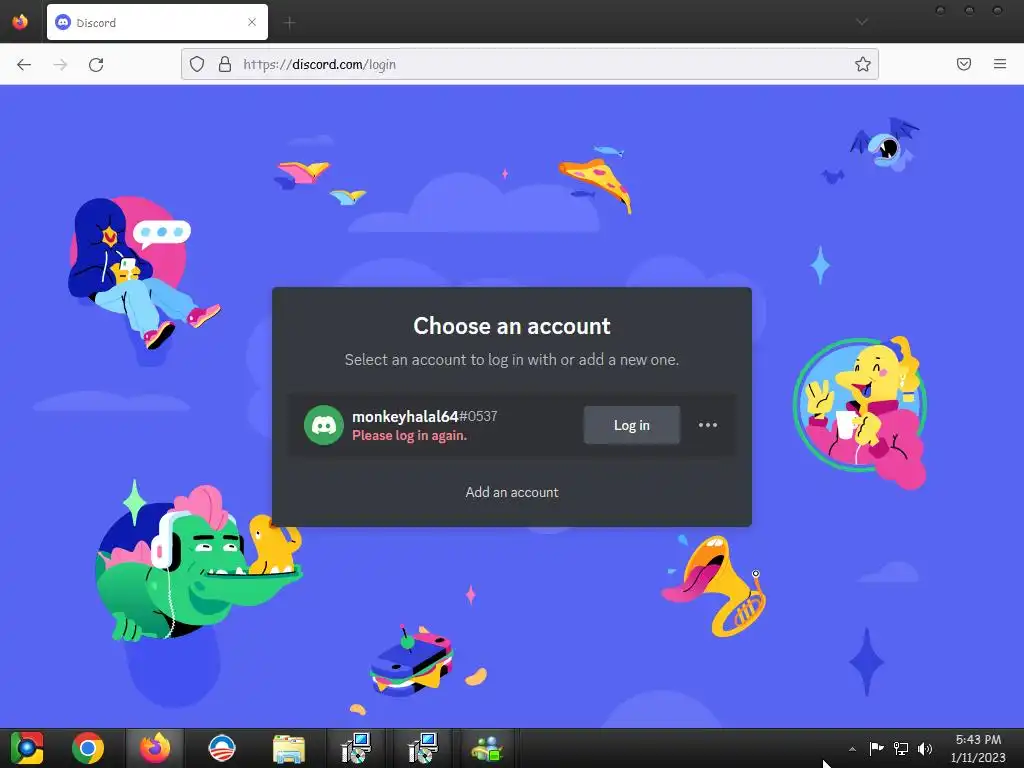This screenshot has width=1024, height=768.
Task: Show hidden system tray icons
Action: 852,749
